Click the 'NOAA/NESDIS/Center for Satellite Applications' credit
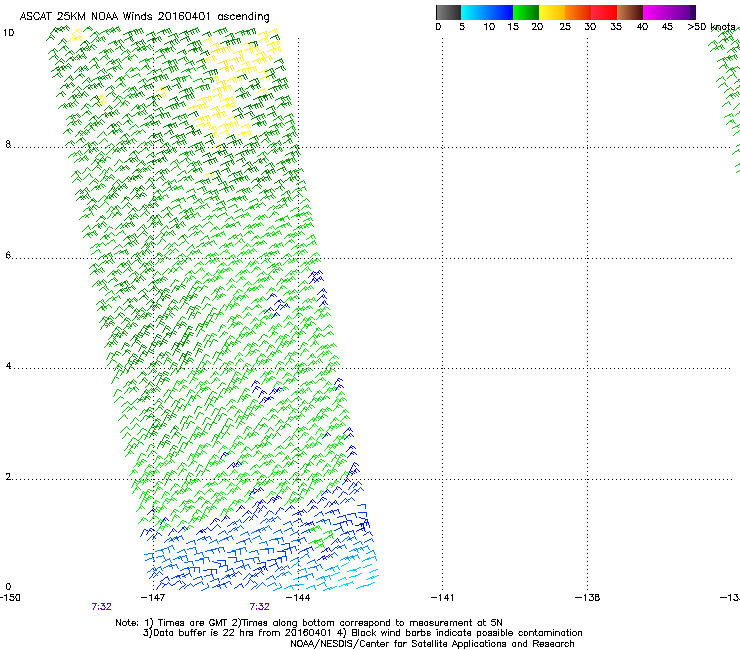This screenshot has width=740, height=650. (432, 644)
